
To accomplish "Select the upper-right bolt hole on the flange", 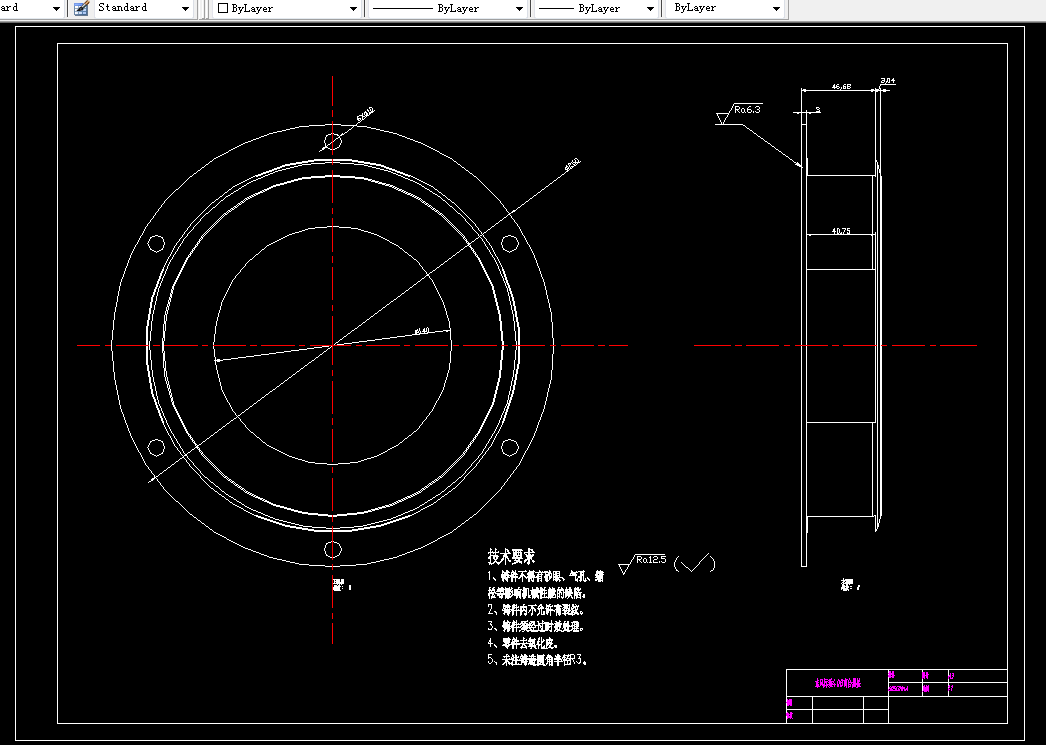I will click(x=510, y=243).
